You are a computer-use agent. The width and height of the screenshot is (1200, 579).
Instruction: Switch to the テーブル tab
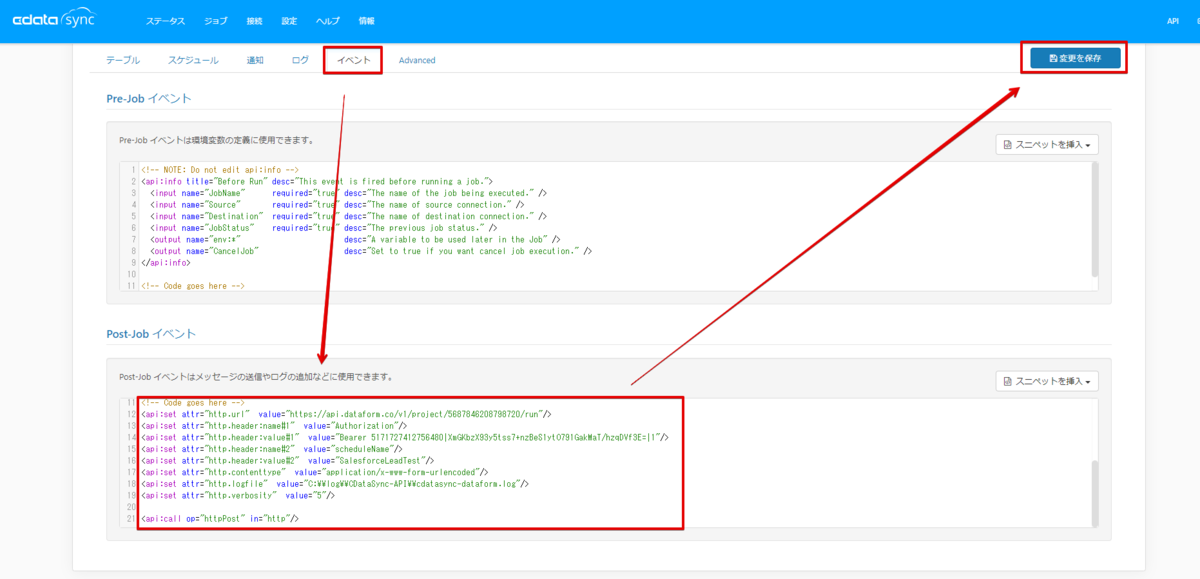[123, 60]
